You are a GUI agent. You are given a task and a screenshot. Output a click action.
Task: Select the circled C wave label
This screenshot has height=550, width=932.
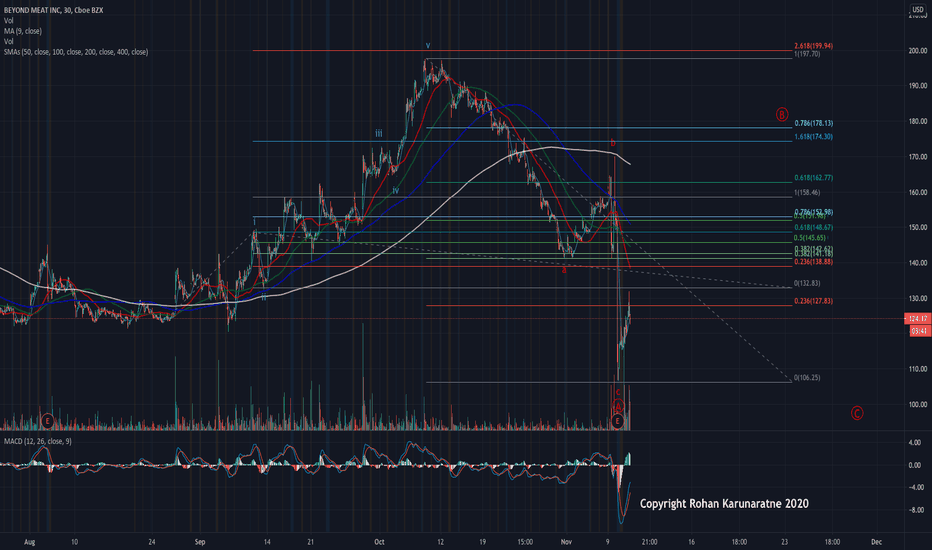pyautogui.click(x=857, y=413)
